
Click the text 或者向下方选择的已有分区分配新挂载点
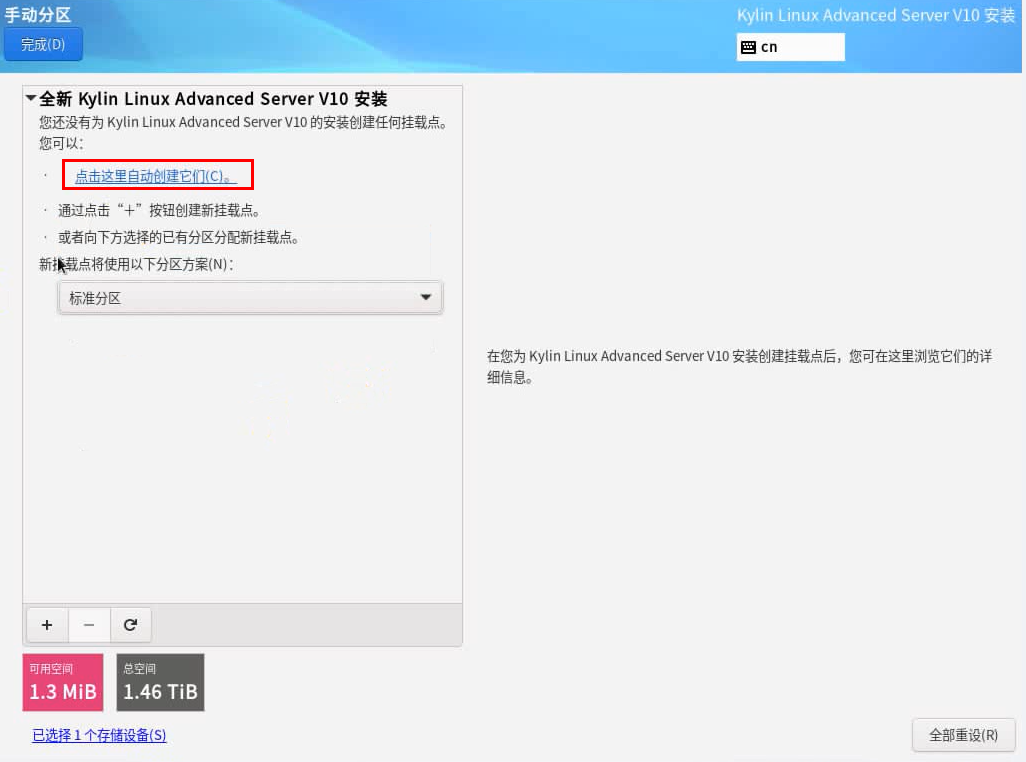tap(179, 237)
